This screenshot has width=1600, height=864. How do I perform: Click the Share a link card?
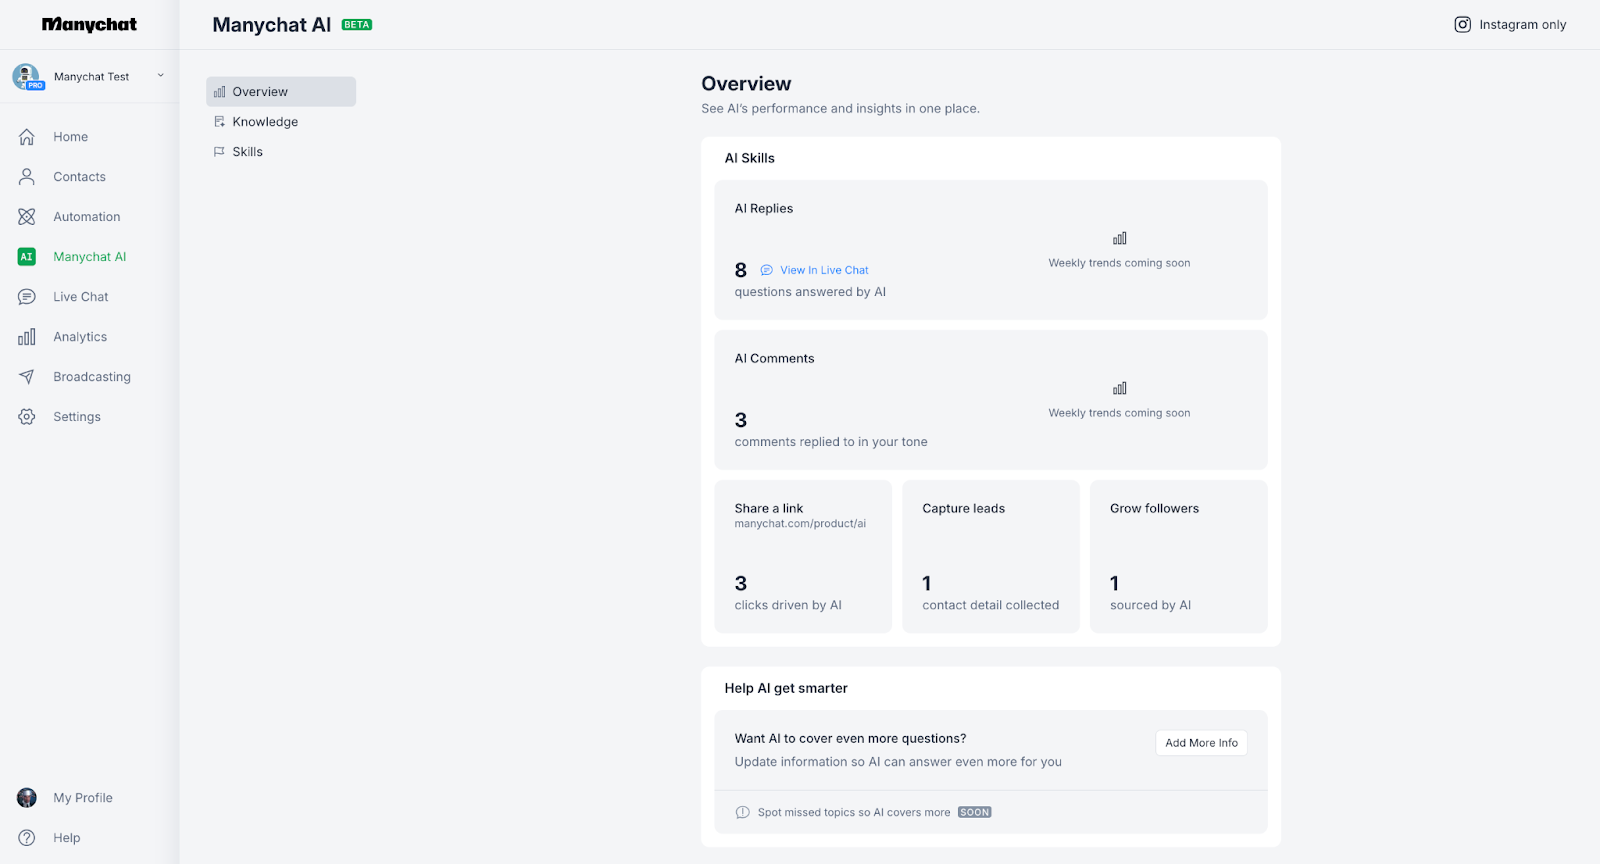(x=802, y=556)
